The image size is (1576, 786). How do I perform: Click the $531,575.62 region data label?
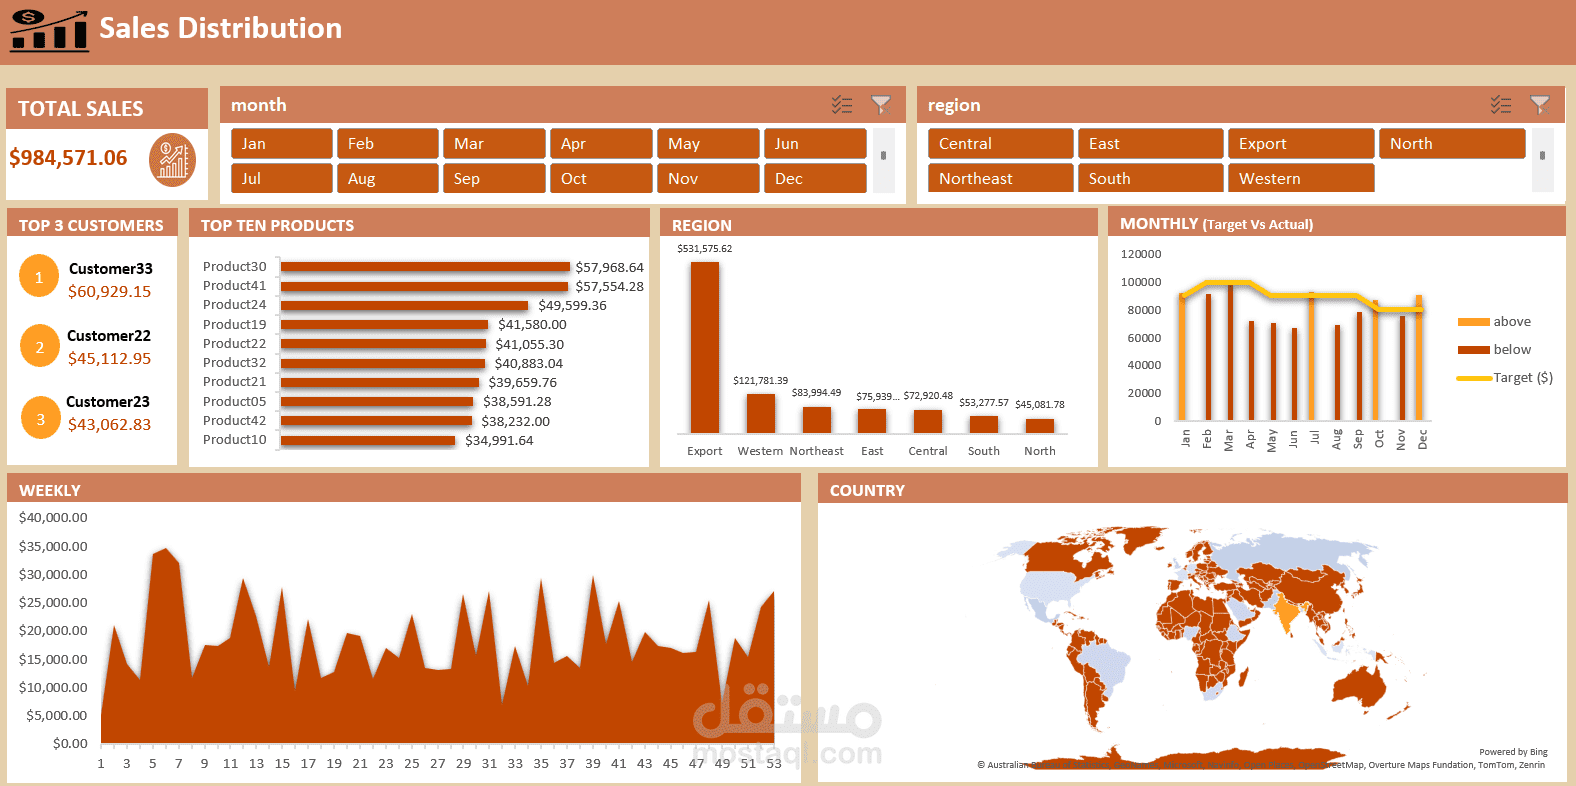coord(705,249)
